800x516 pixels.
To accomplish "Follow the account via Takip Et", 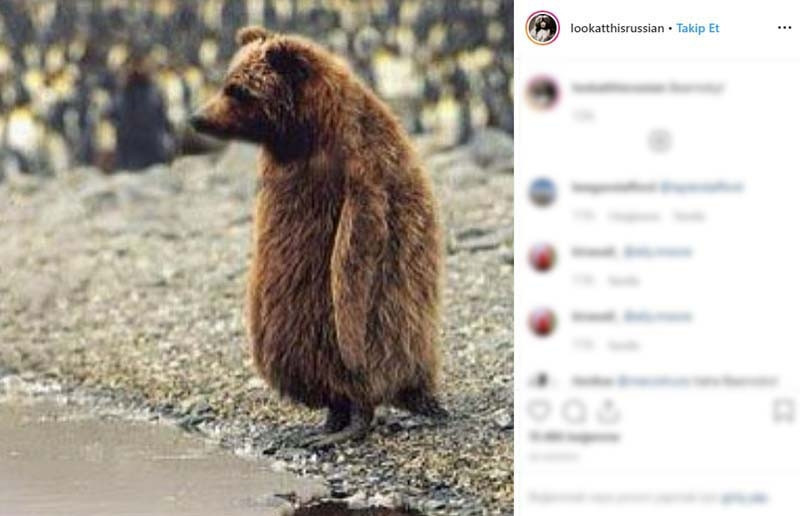I will click(697, 28).
